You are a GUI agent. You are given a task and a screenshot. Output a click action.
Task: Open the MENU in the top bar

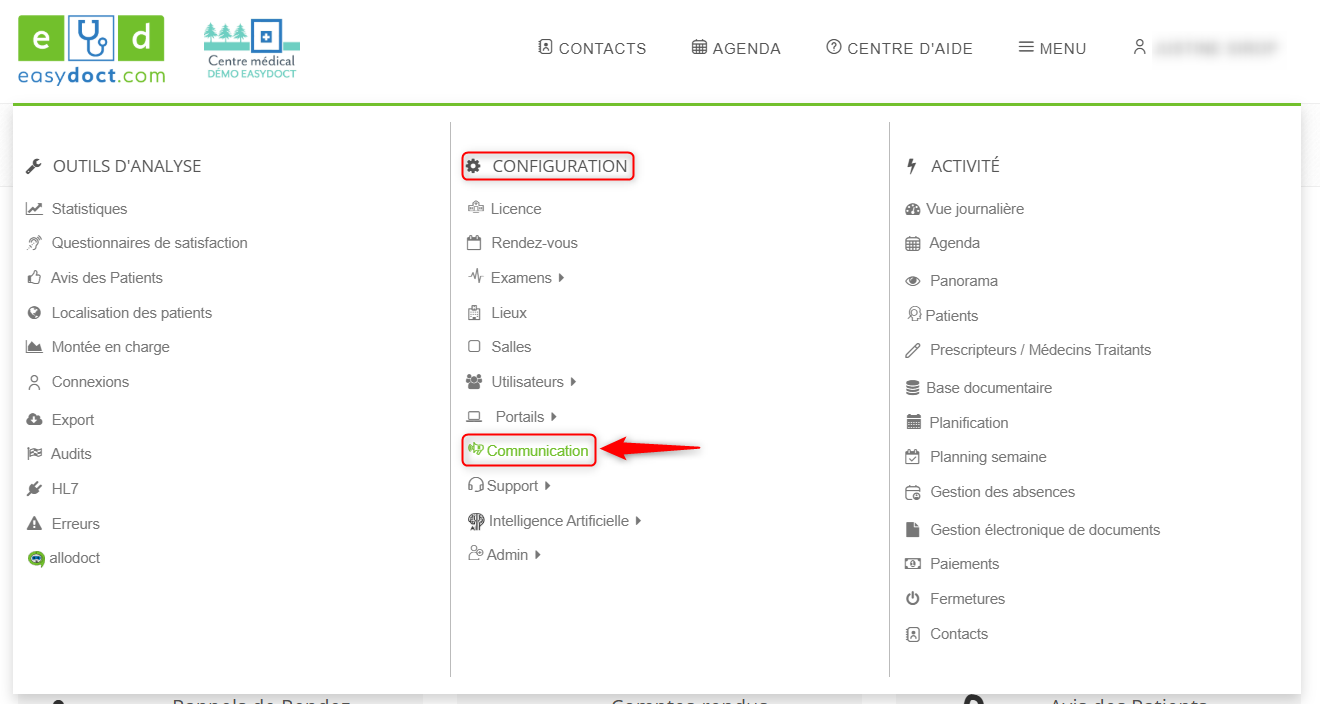coord(1052,48)
